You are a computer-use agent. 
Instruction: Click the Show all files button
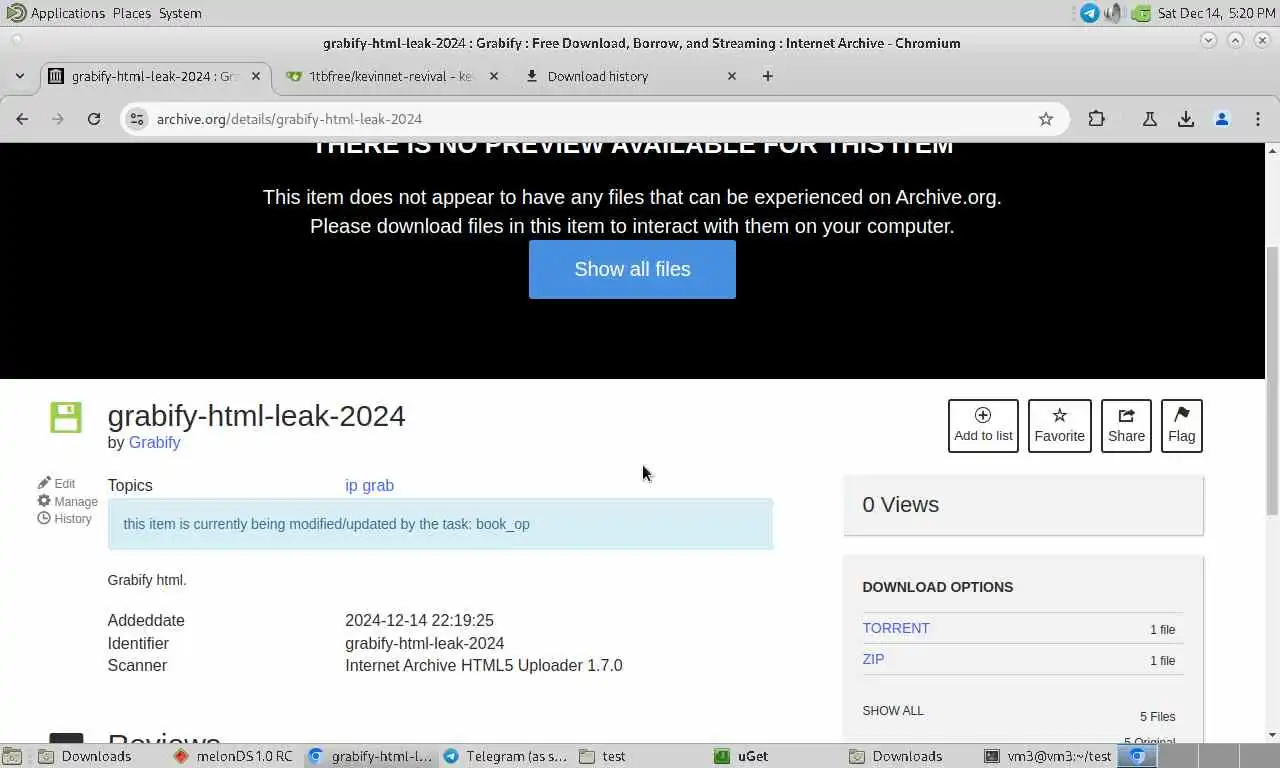pos(632,269)
